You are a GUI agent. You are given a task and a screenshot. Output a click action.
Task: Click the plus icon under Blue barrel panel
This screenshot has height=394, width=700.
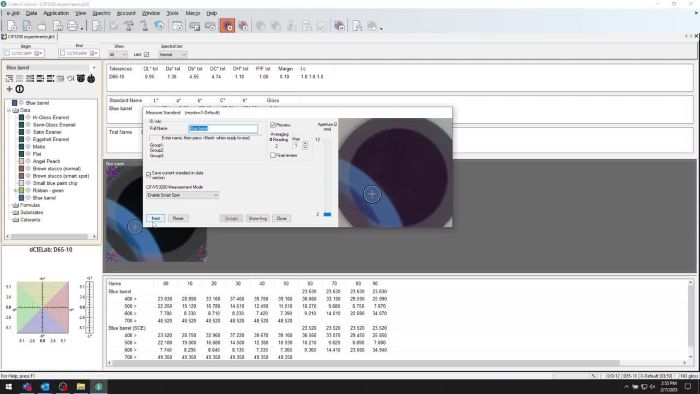click(x=9, y=89)
